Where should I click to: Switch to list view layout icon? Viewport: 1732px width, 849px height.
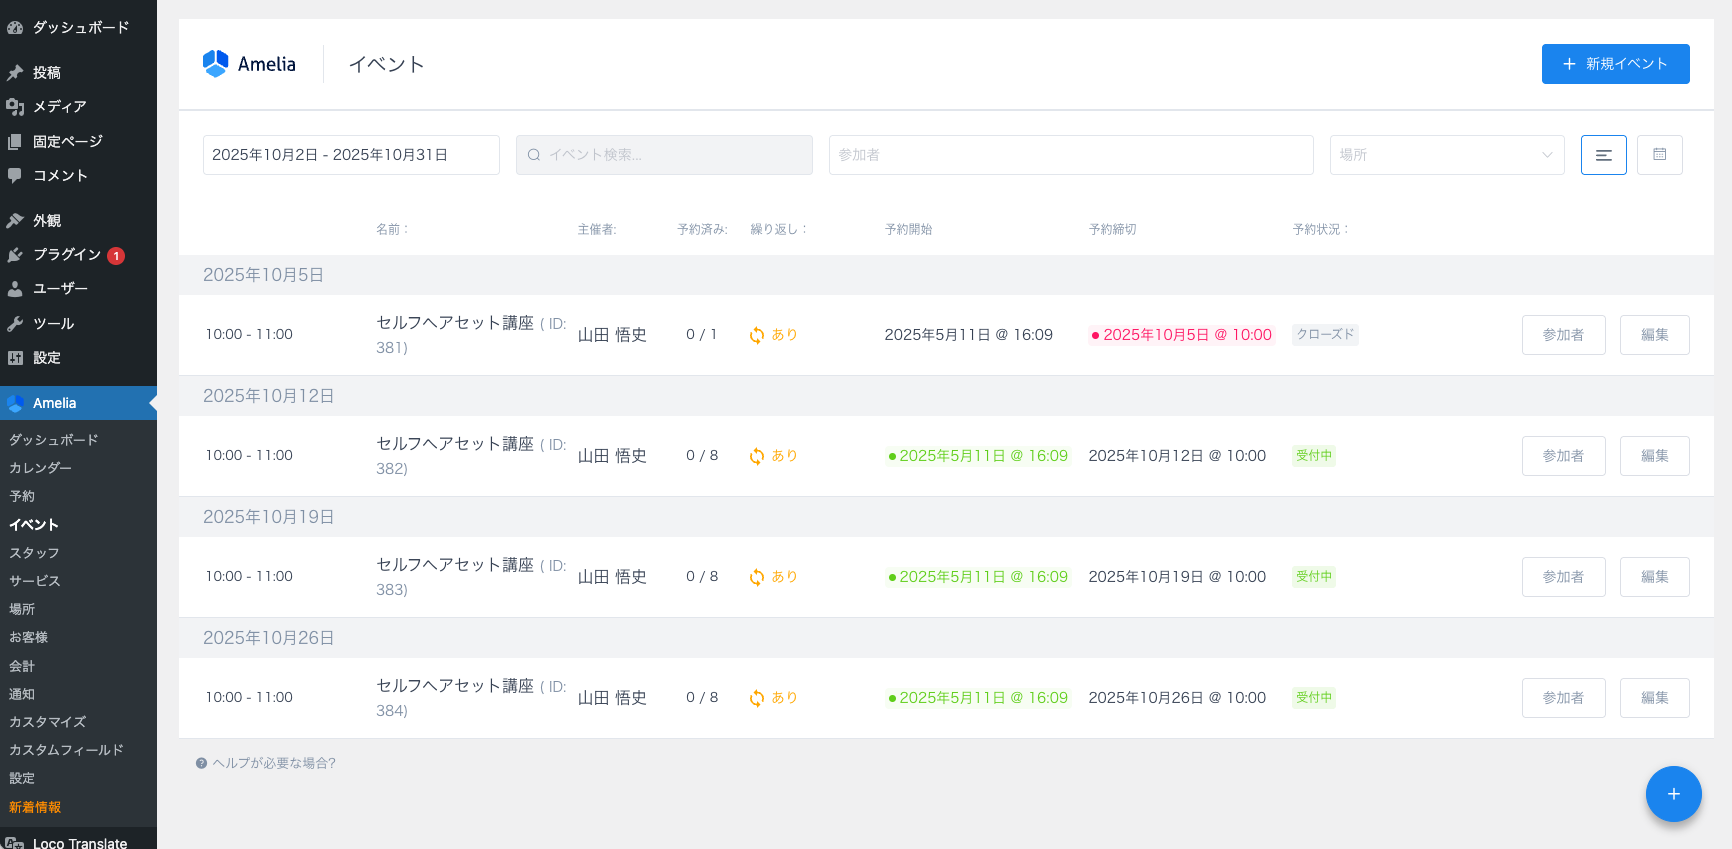click(x=1603, y=155)
